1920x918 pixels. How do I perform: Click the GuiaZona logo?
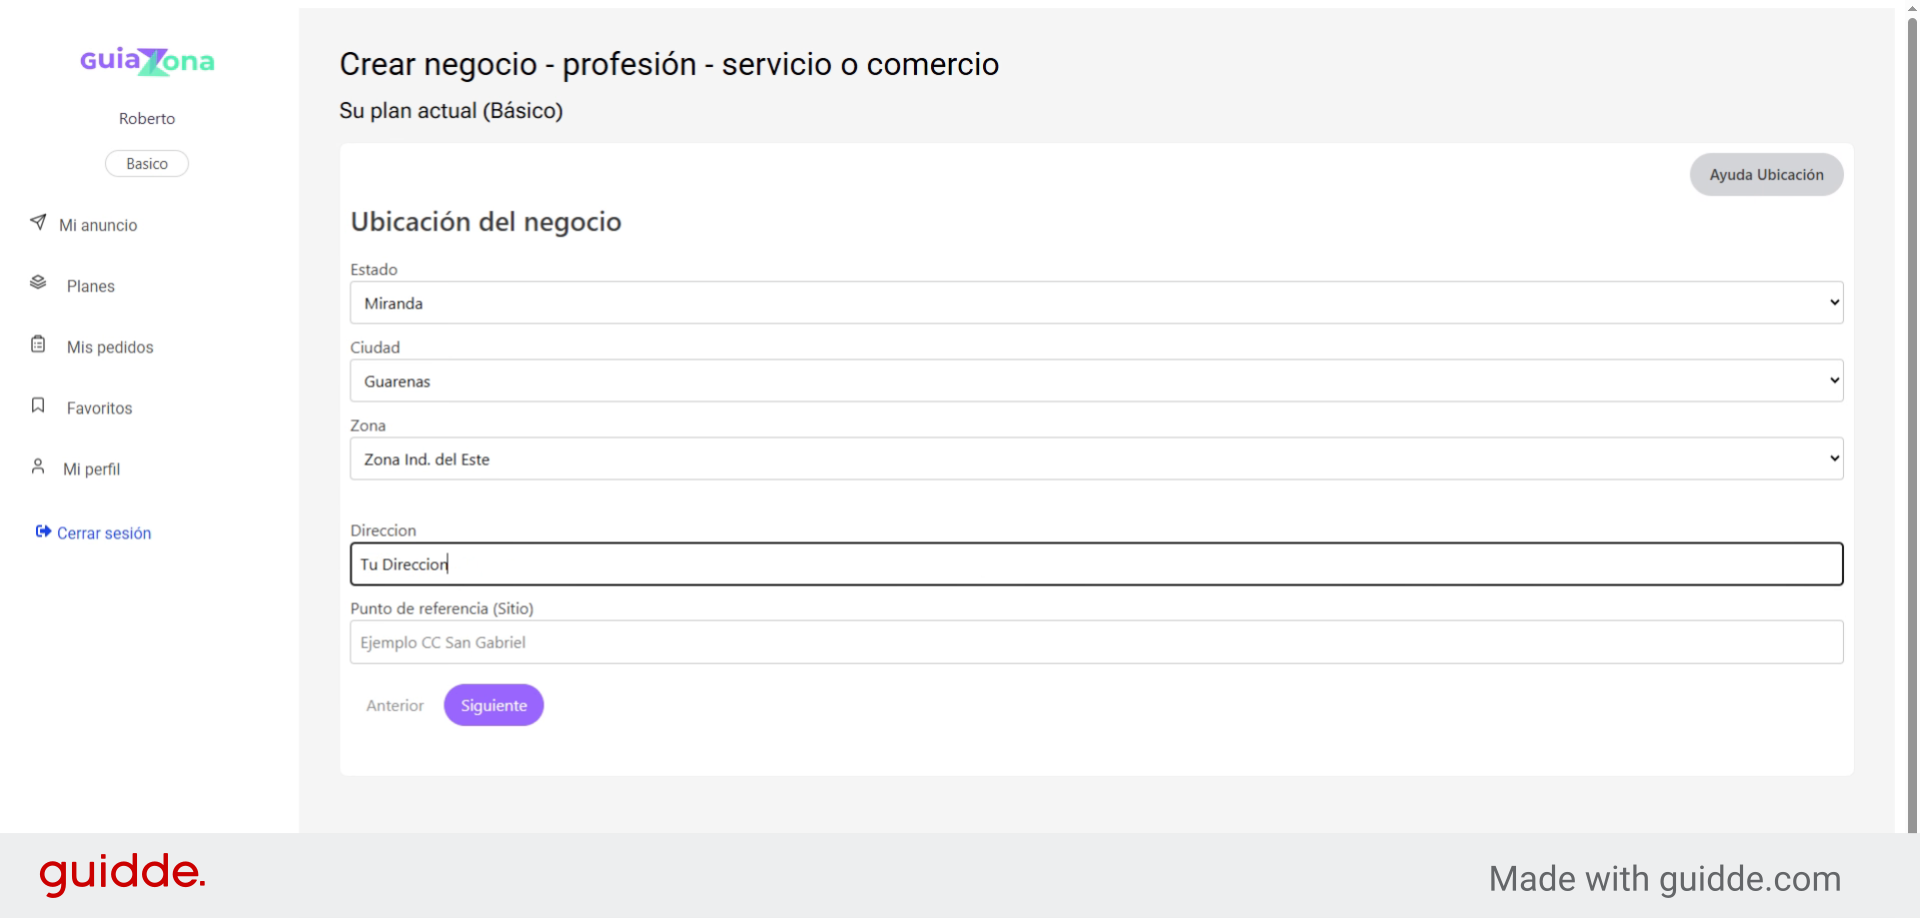point(147,61)
